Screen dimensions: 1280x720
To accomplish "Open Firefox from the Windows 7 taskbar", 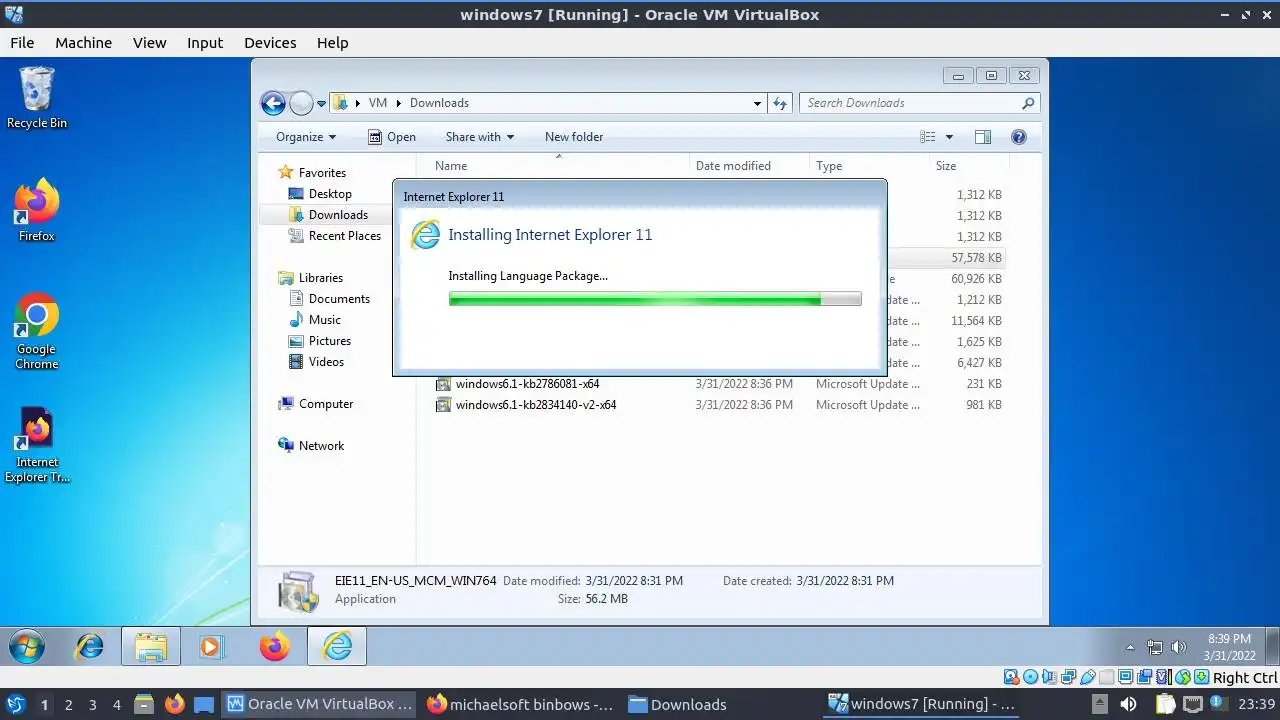I will 274,647.
